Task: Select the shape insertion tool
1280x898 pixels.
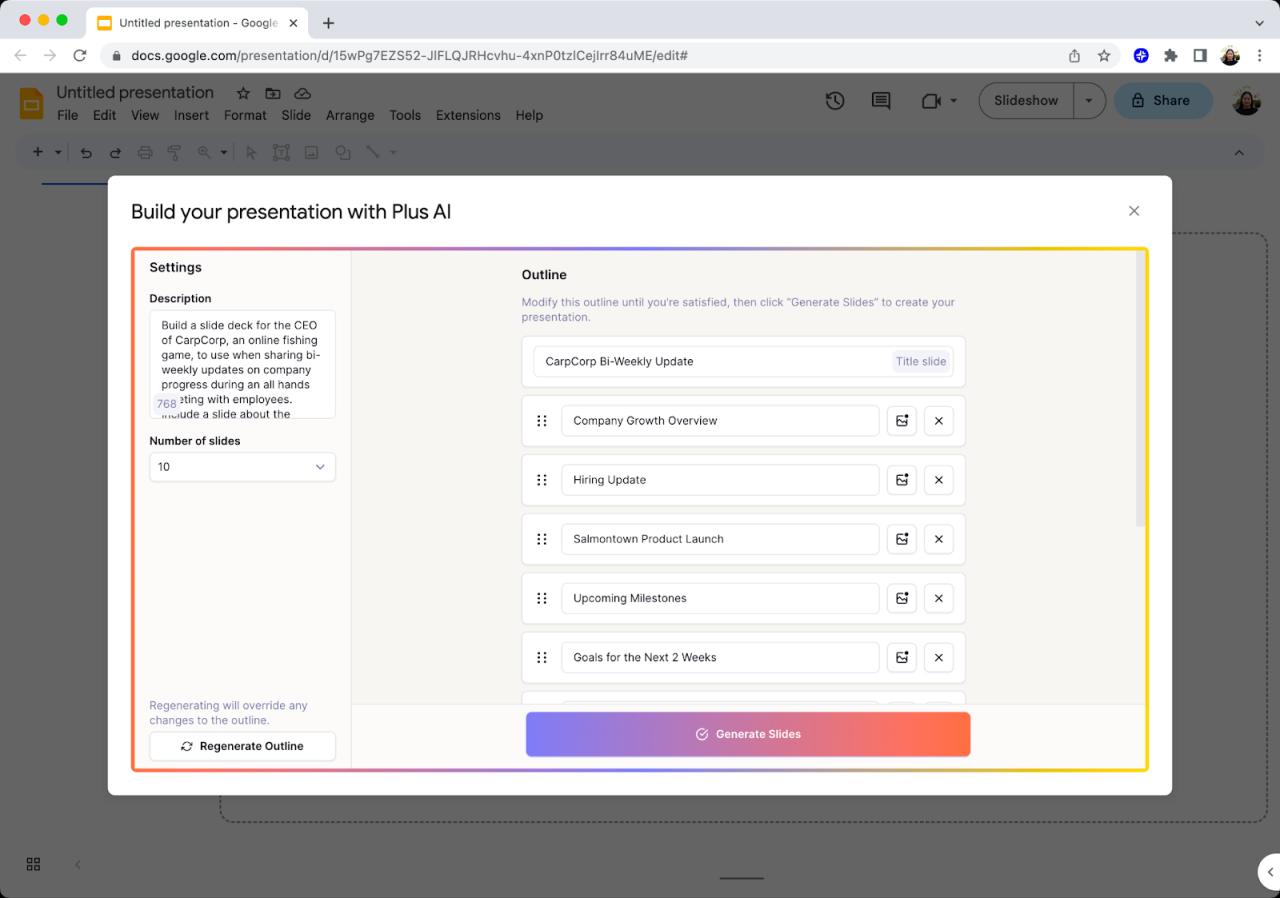Action: click(341, 152)
